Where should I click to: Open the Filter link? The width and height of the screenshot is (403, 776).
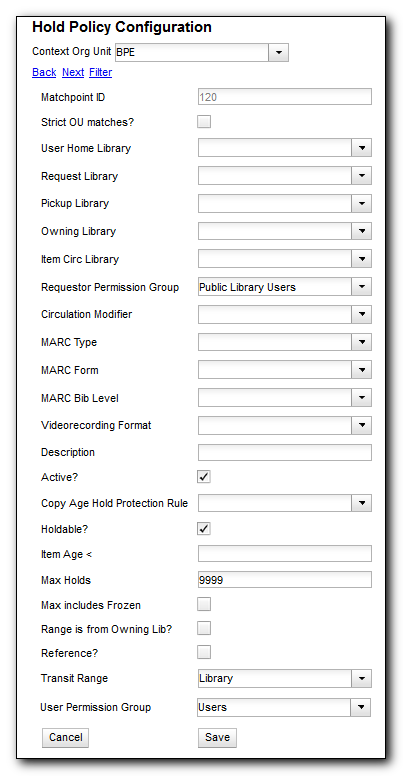101,73
